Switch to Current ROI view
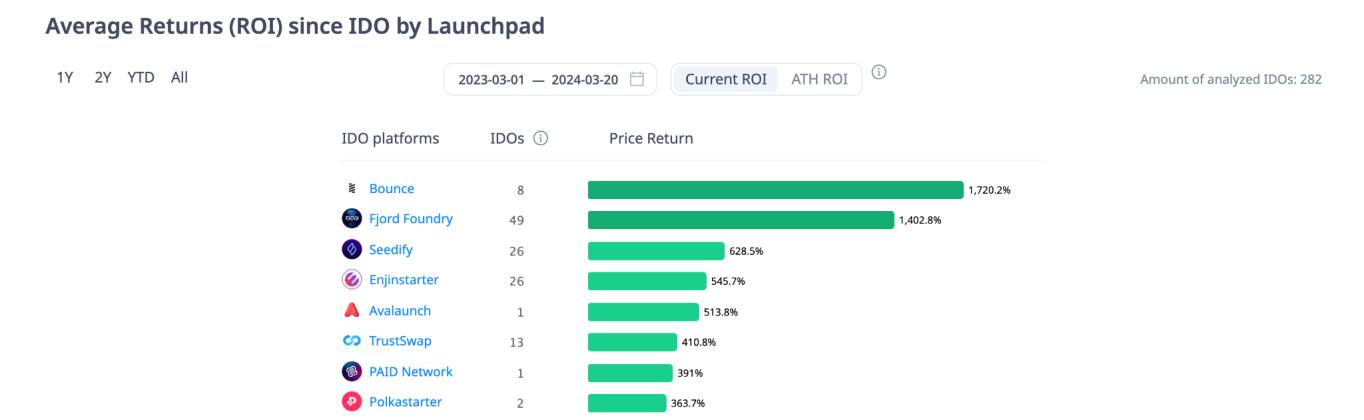Screen dimensions: 1364x420 click(x=725, y=79)
